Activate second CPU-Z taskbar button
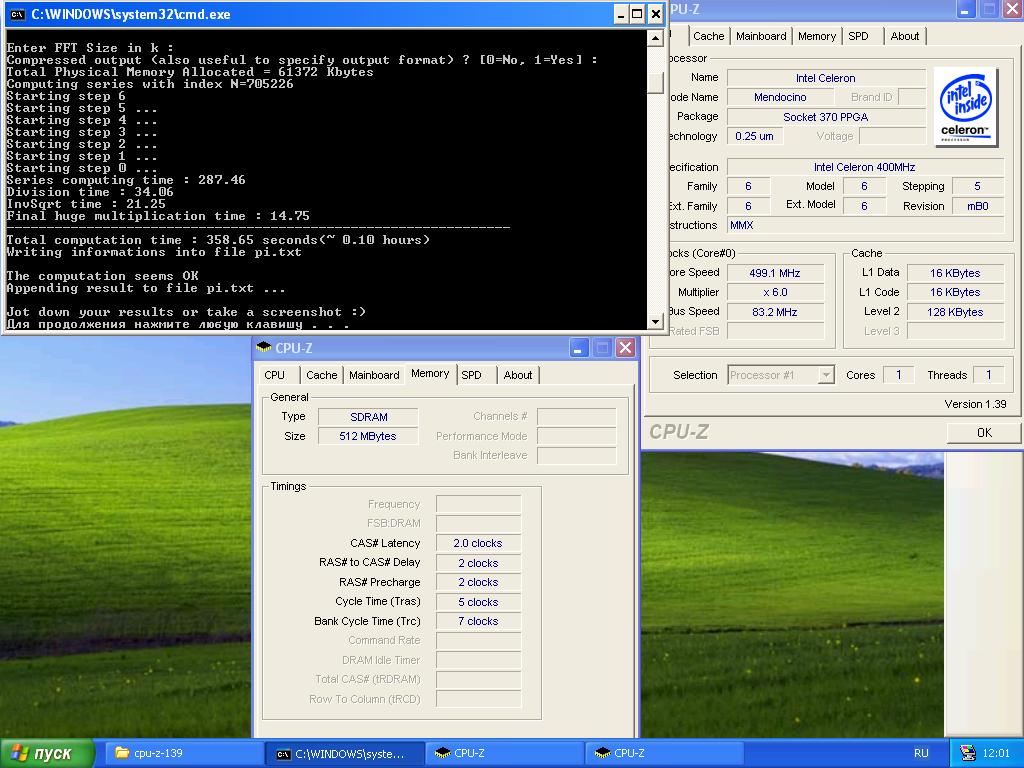 (x=664, y=753)
